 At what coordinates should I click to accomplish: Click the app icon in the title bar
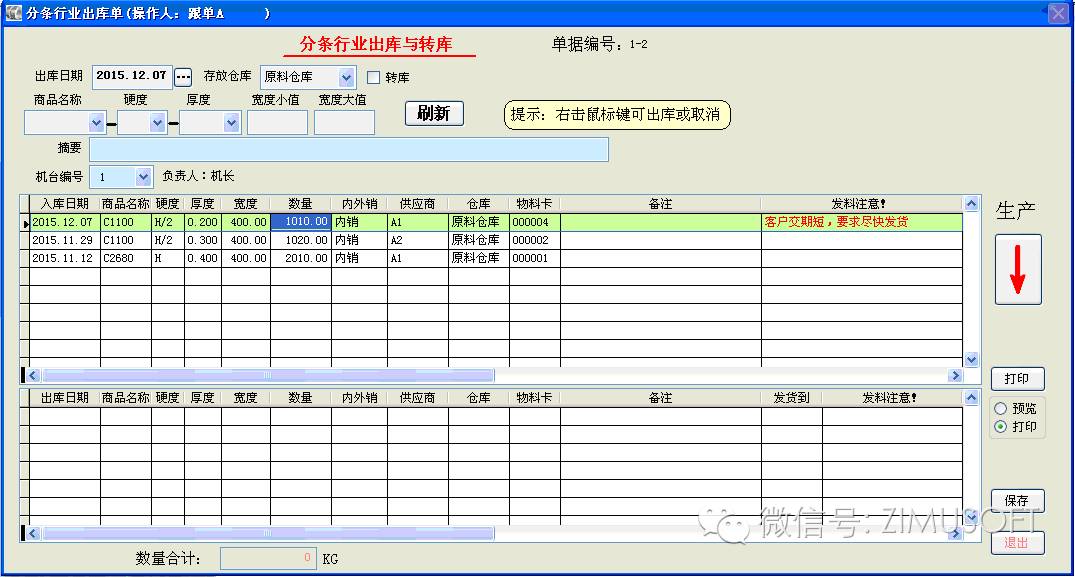(14, 14)
